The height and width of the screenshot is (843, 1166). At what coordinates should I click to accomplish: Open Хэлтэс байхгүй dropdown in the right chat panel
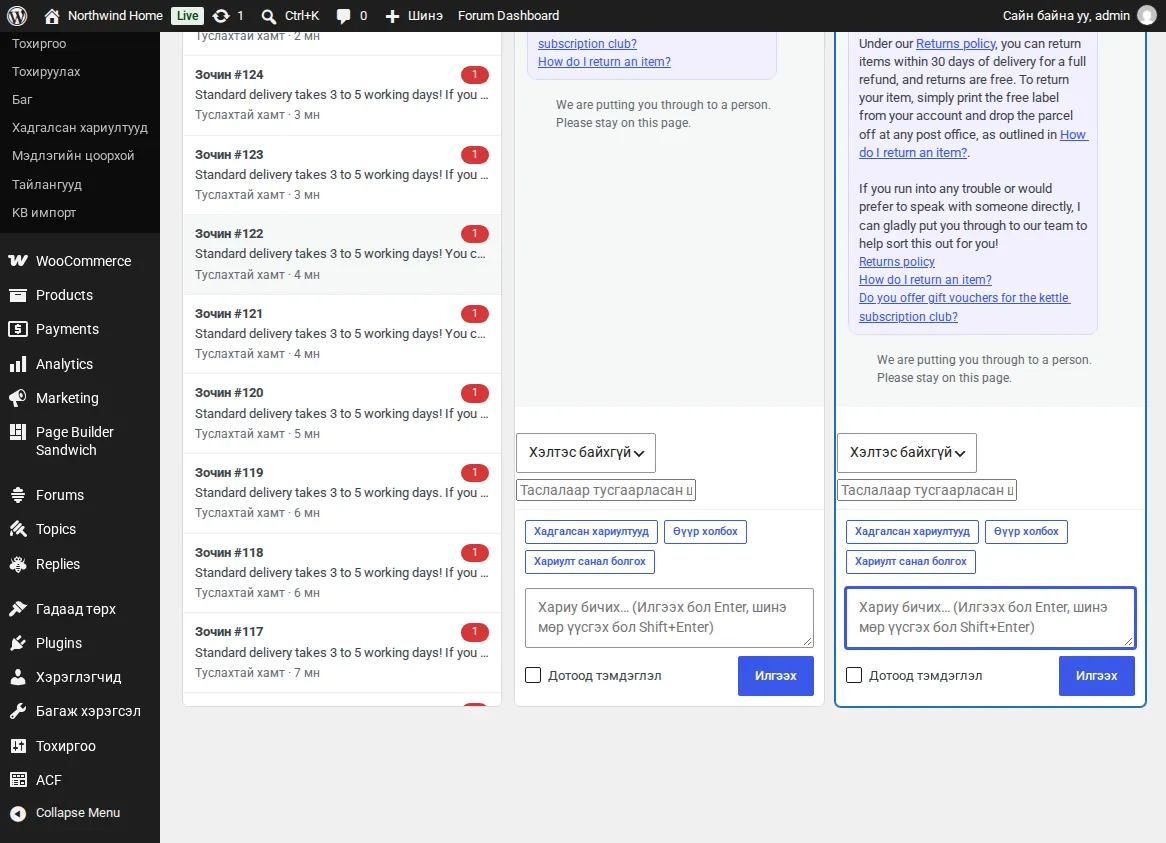click(906, 453)
